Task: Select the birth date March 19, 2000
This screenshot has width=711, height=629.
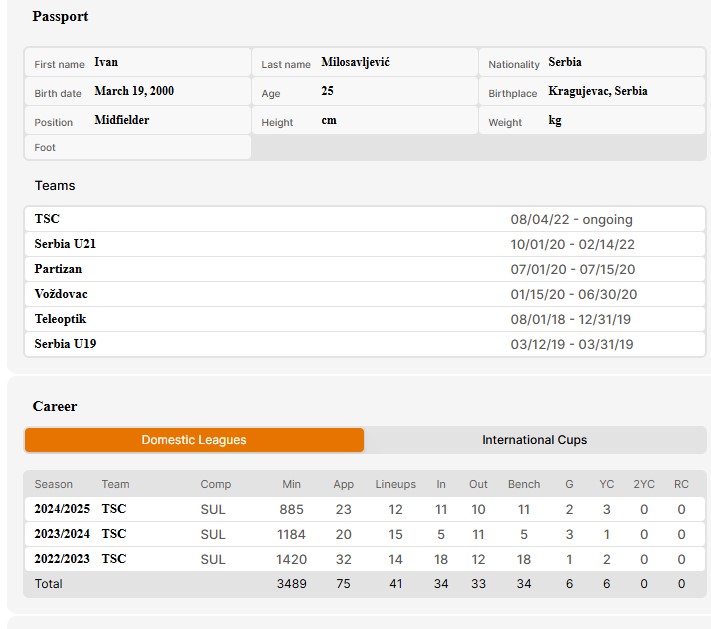Action: pos(134,91)
